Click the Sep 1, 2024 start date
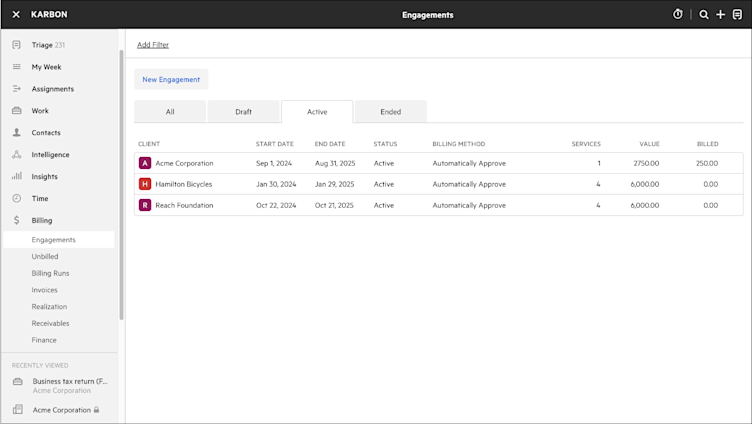 pyautogui.click(x=274, y=164)
